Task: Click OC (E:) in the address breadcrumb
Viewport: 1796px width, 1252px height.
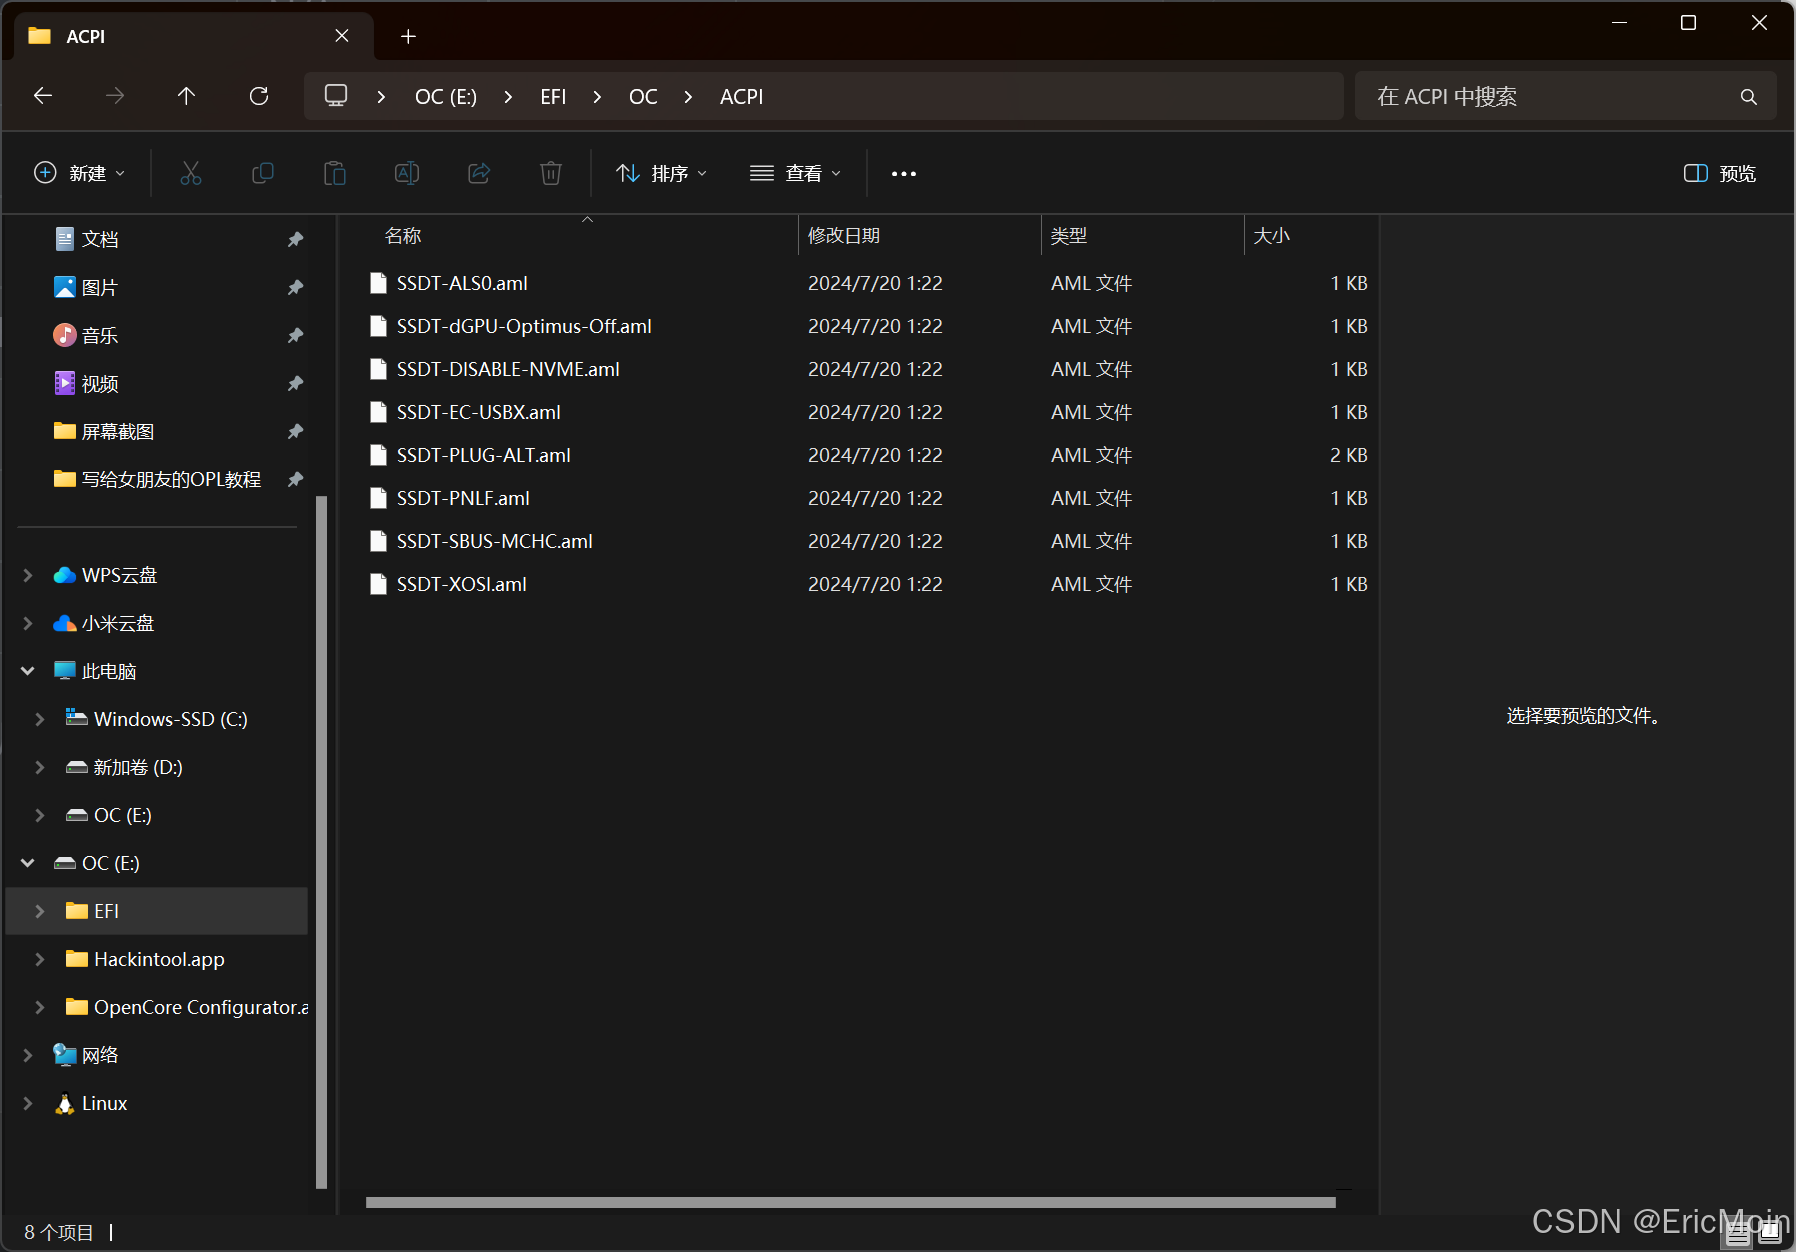Action: pos(446,97)
